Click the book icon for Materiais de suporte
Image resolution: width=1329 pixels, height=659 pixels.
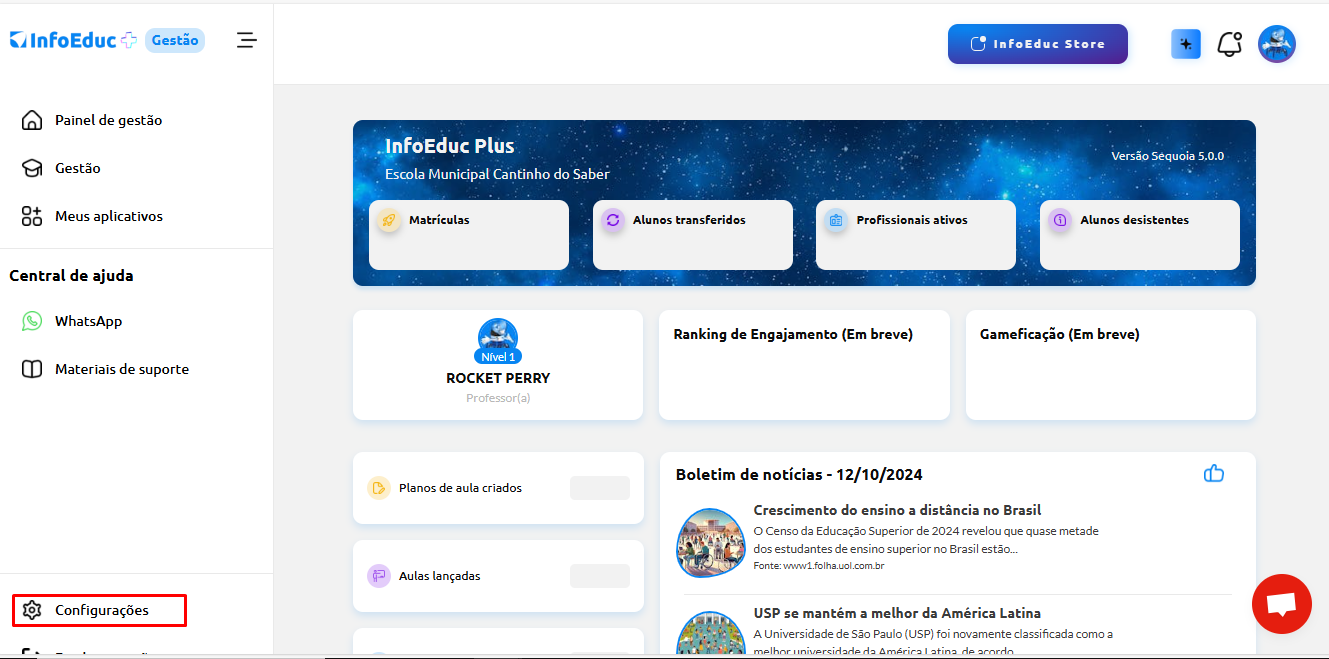32,369
